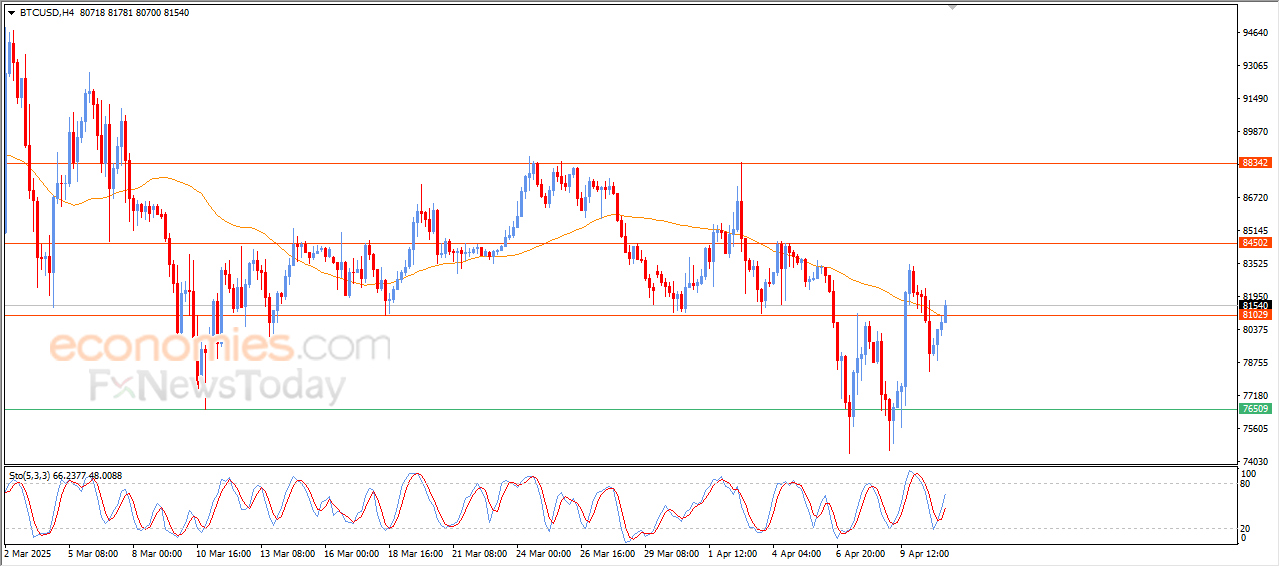The height and width of the screenshot is (567, 1280).
Task: Click the Sto(5,3,3) indicator label
Action: (x=29, y=476)
